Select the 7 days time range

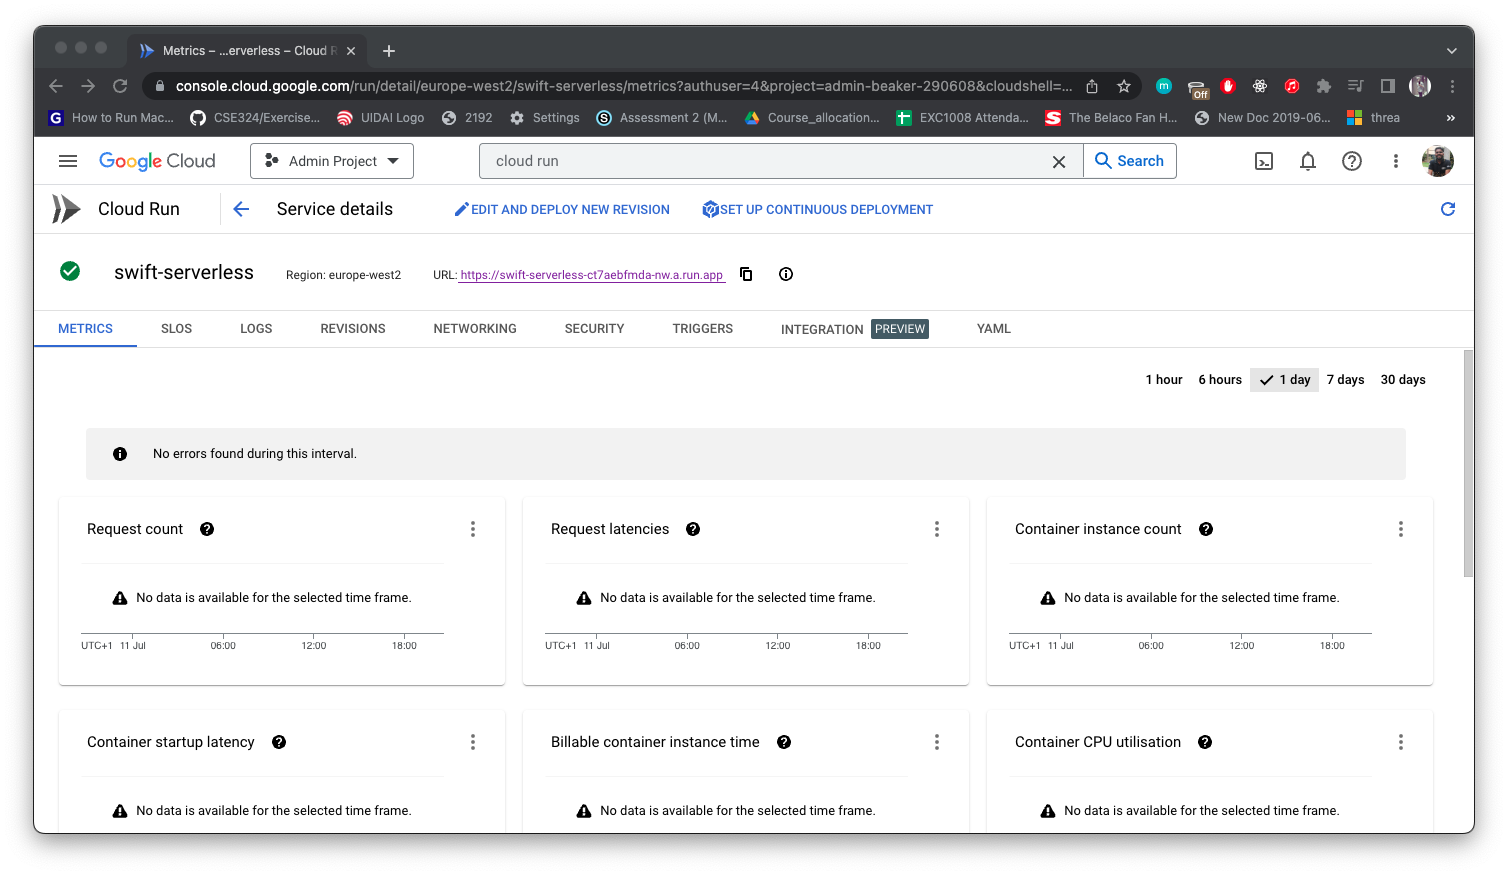pos(1345,380)
